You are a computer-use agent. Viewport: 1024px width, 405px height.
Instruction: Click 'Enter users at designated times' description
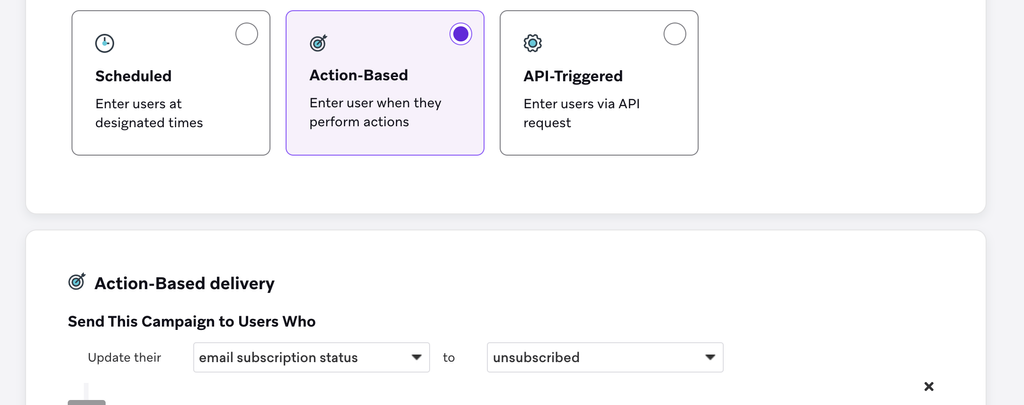point(149,113)
